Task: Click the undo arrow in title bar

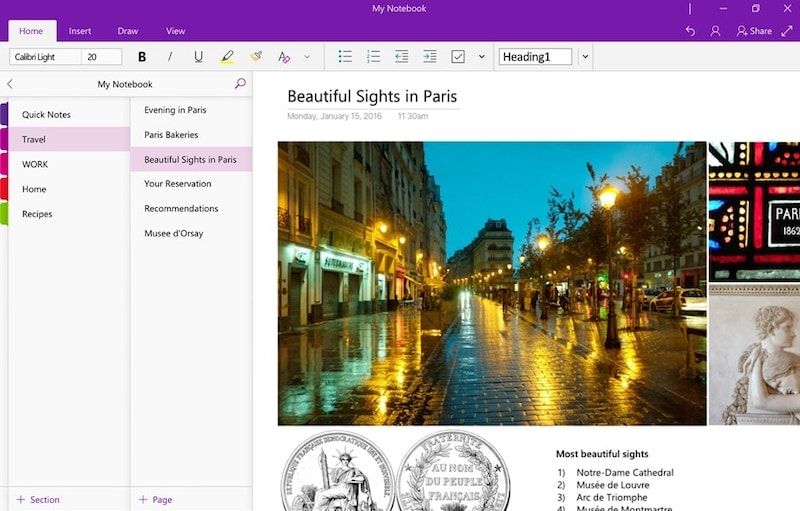Action: pos(690,31)
